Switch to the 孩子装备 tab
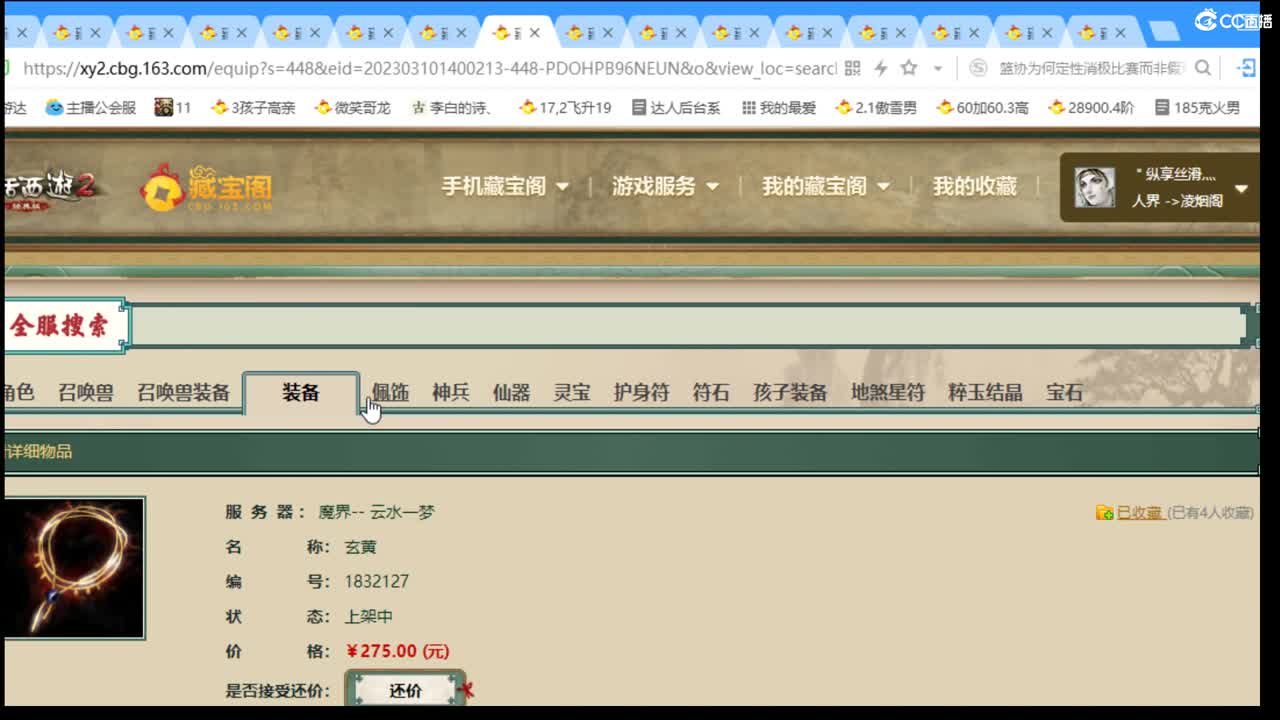Image resolution: width=1280 pixels, height=720 pixels. [790, 393]
